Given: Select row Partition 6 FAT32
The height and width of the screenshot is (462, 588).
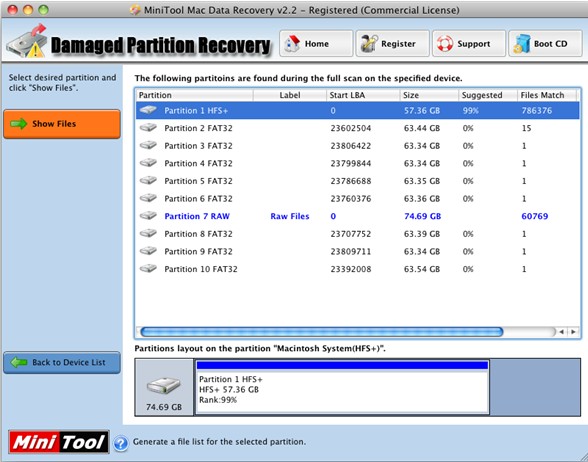Looking at the screenshot, I should 357,199.
